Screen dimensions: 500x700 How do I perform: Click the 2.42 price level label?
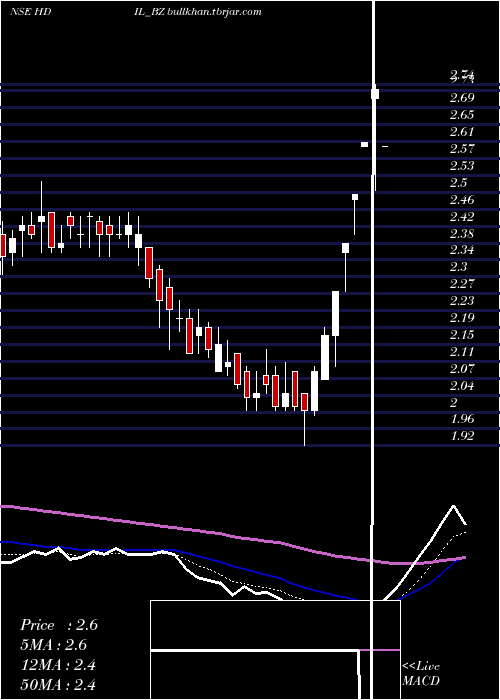click(462, 217)
